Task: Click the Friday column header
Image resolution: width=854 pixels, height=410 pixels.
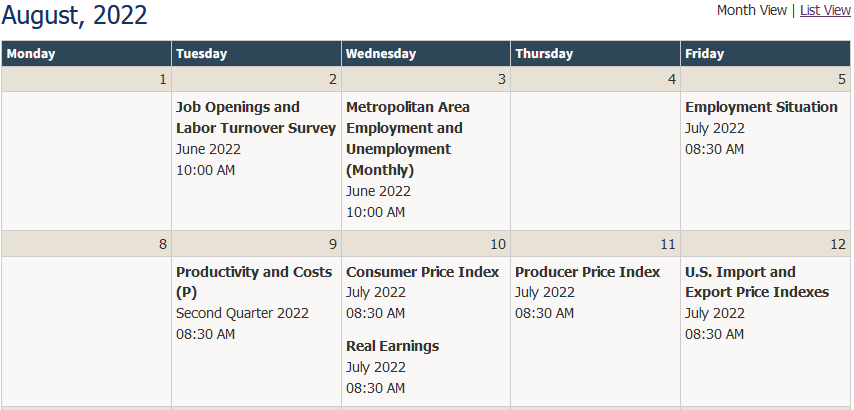Action: click(x=765, y=53)
